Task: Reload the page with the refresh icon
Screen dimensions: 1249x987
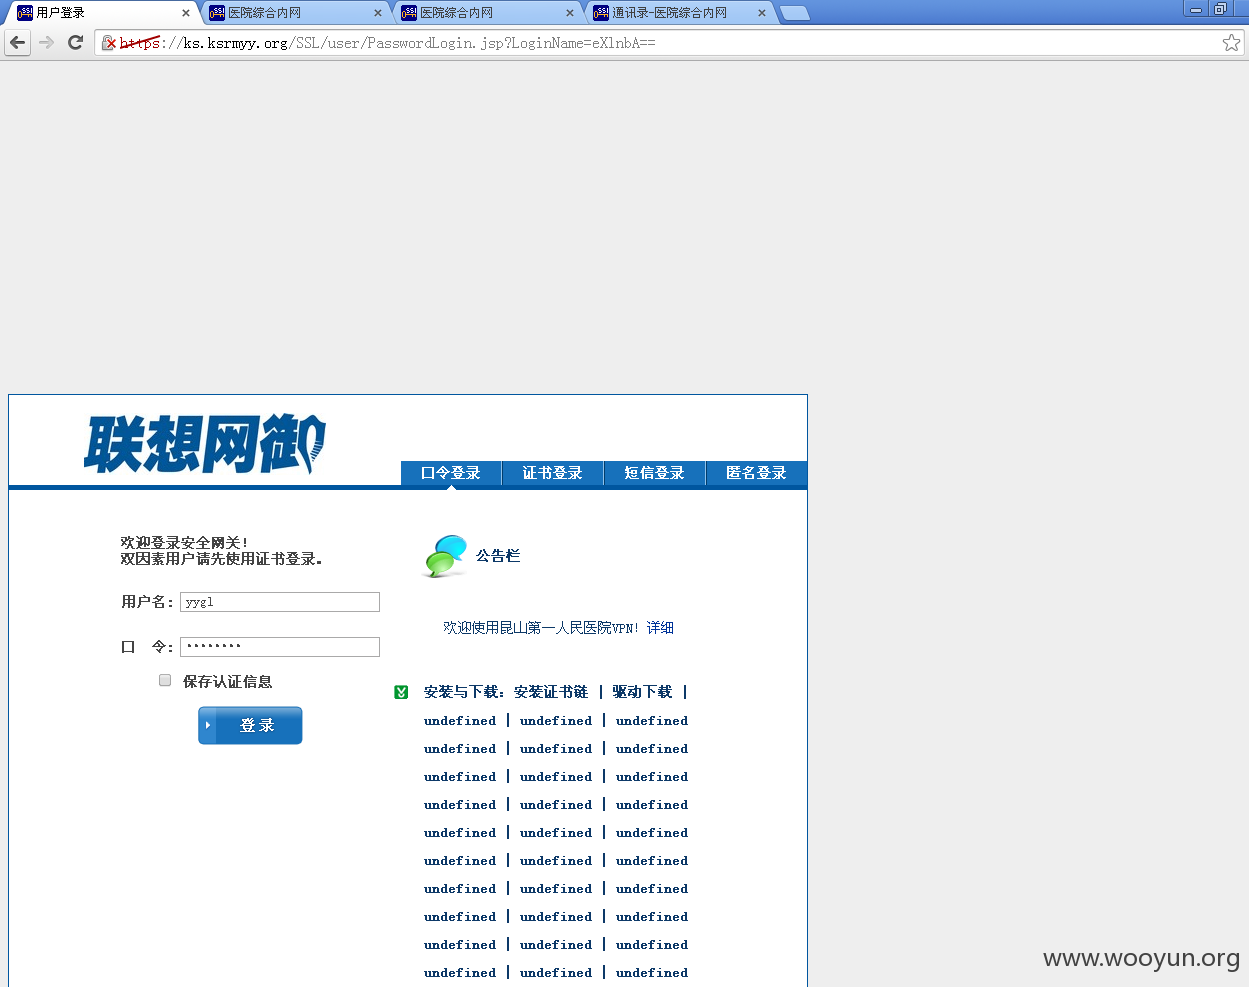Action: coord(75,43)
